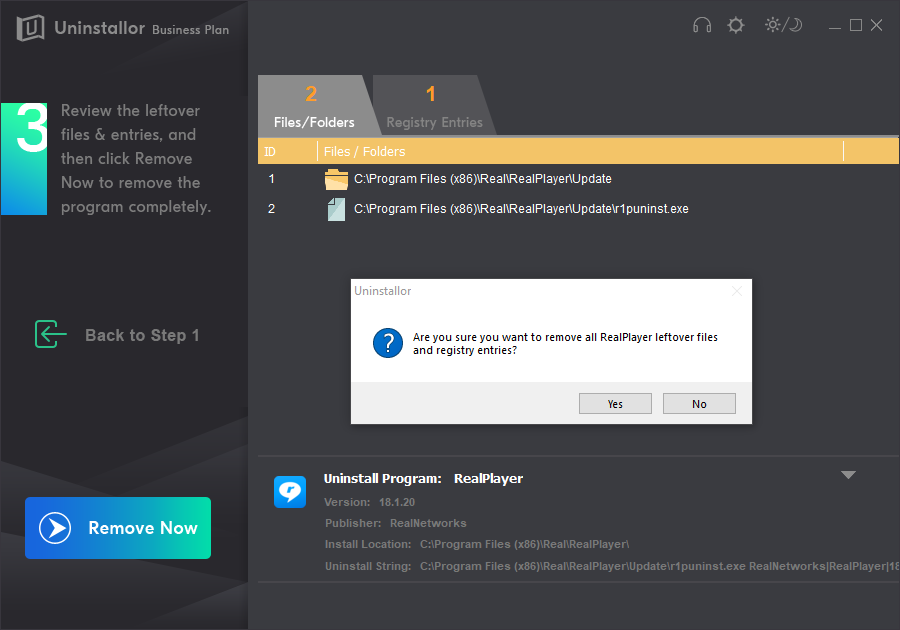This screenshot has width=900, height=630.
Task: Select the r1puninst.exe file path row
Action: coord(579,209)
